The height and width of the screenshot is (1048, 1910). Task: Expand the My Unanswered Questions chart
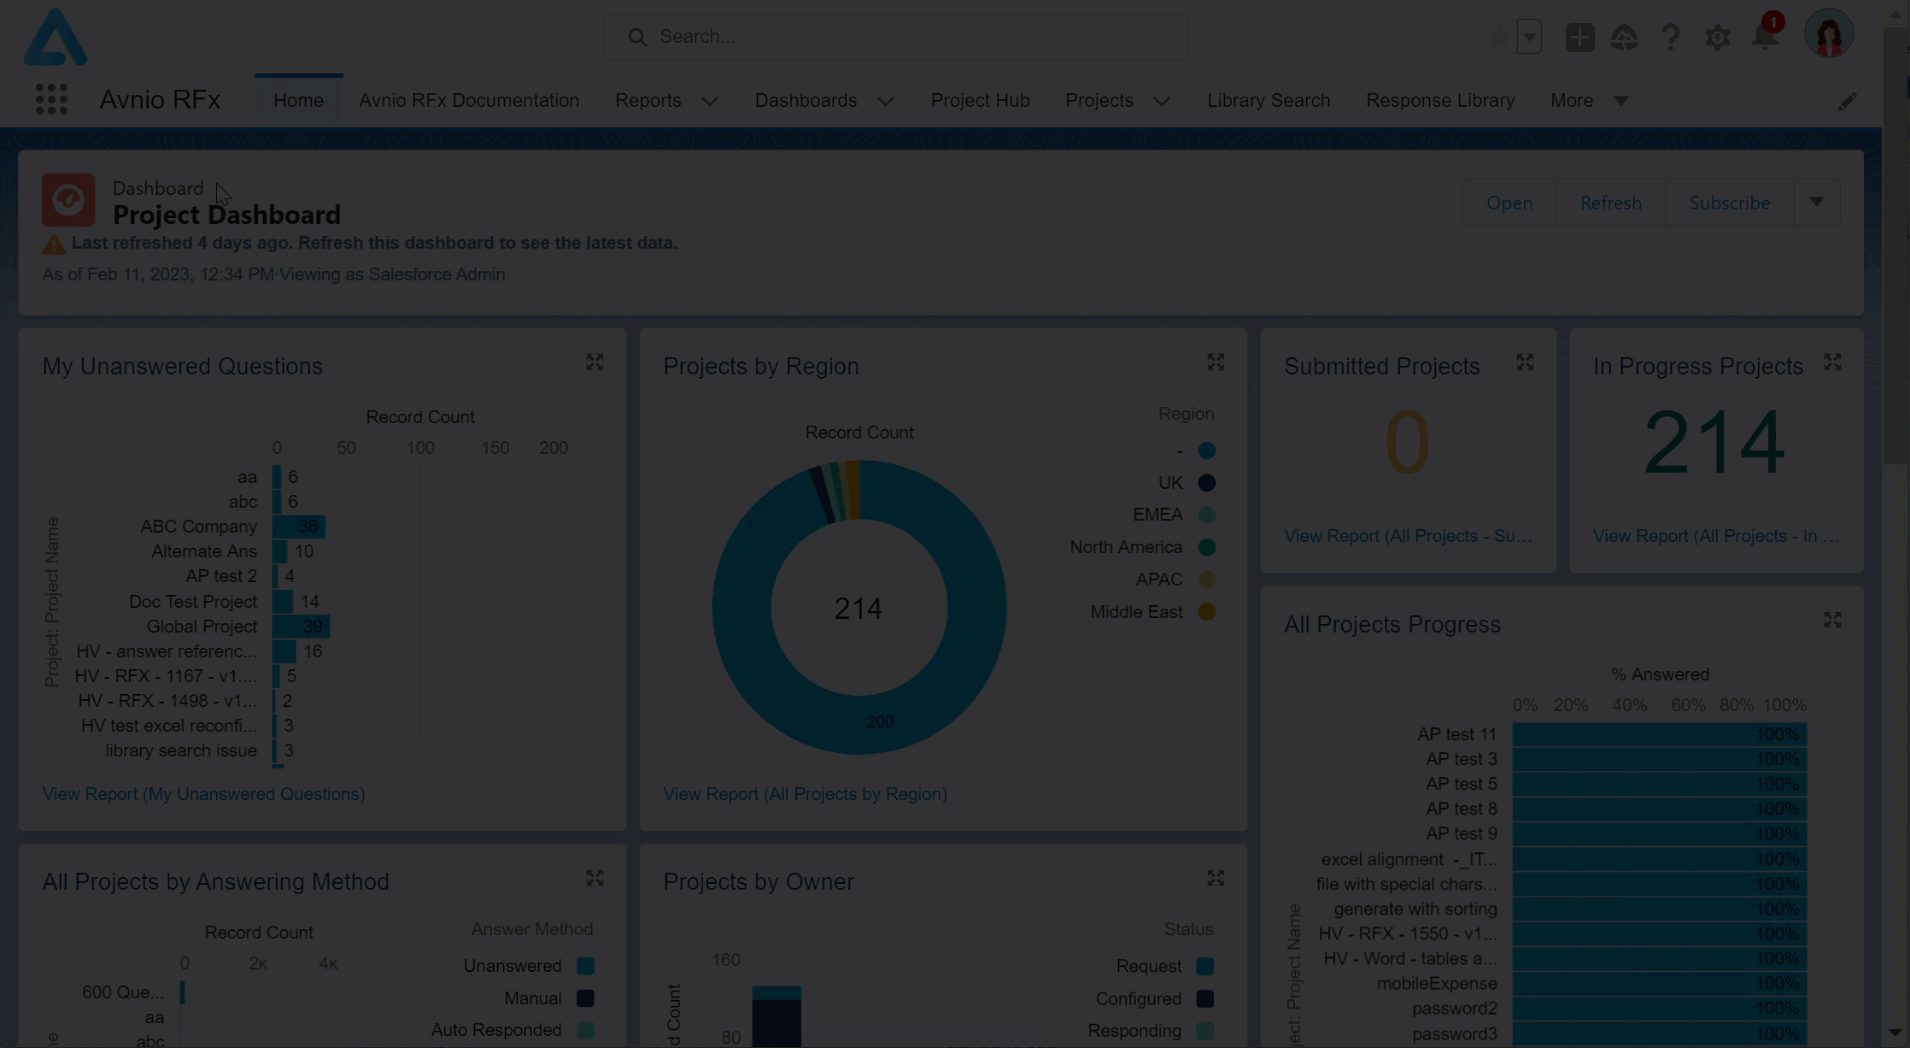tap(595, 363)
